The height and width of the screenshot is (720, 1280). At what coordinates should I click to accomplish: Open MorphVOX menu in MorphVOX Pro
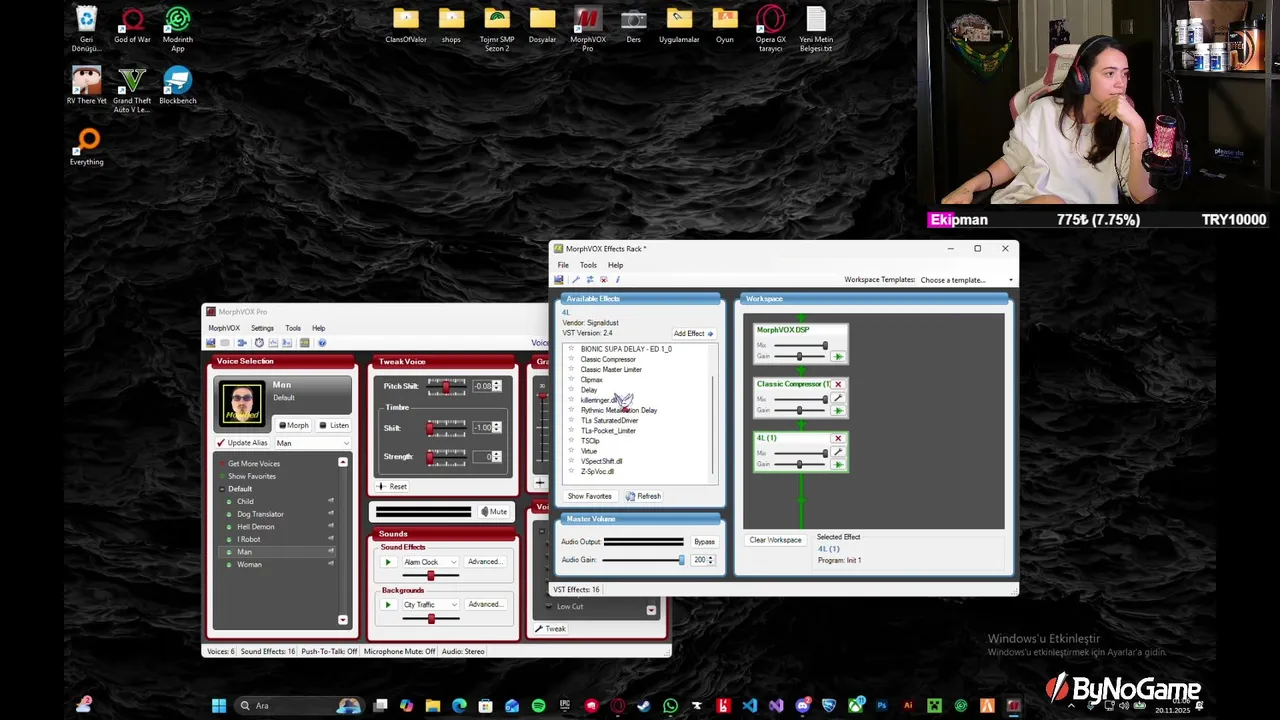click(x=224, y=328)
